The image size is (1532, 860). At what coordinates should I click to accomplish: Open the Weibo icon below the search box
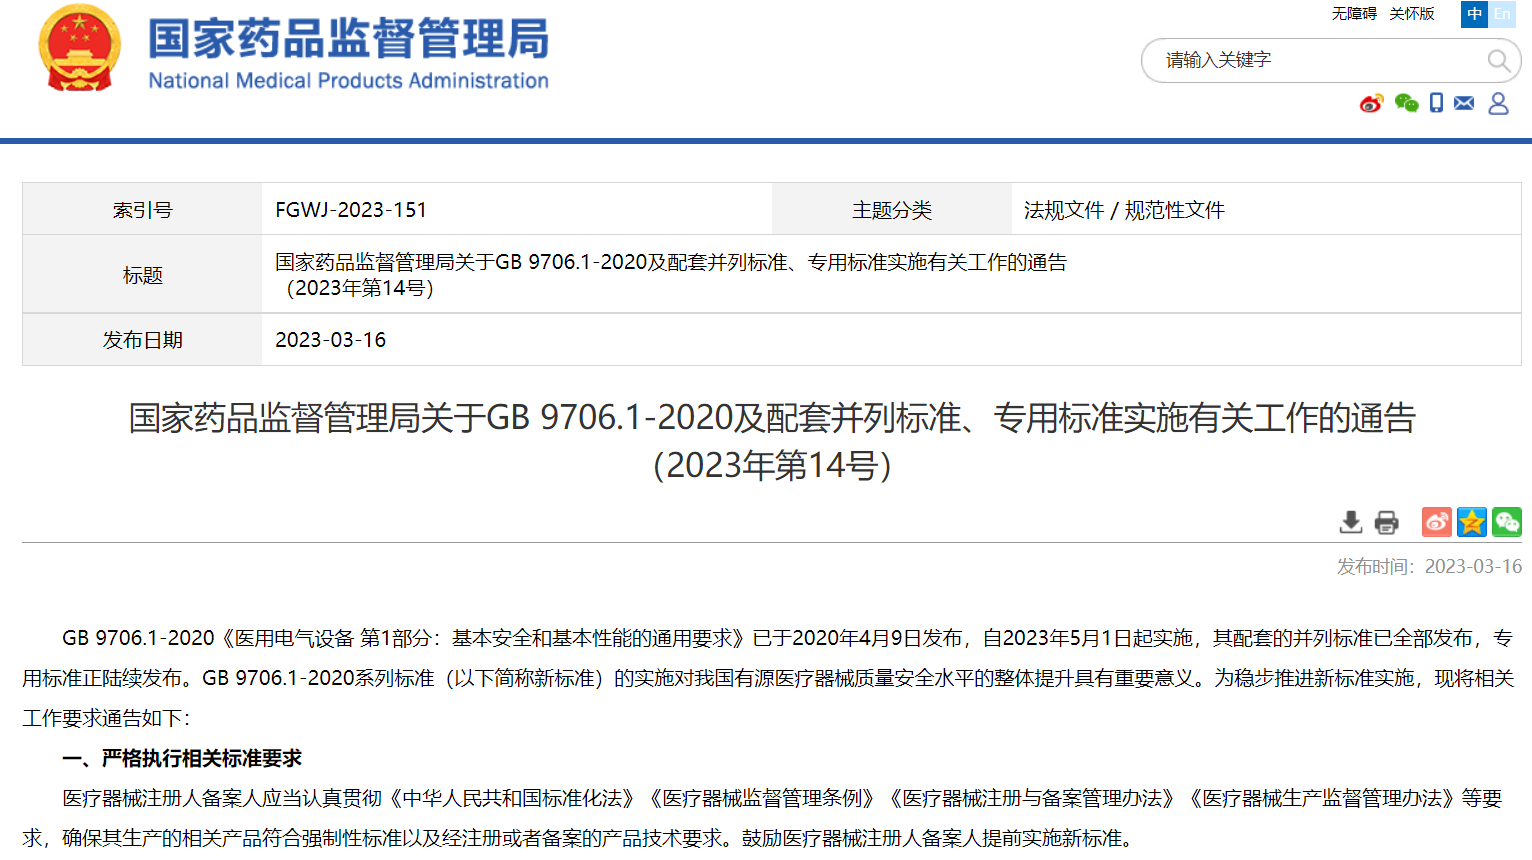[1371, 104]
